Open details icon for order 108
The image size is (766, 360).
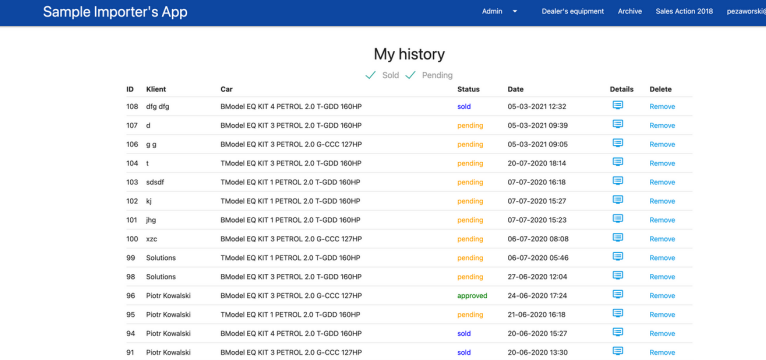tap(617, 105)
